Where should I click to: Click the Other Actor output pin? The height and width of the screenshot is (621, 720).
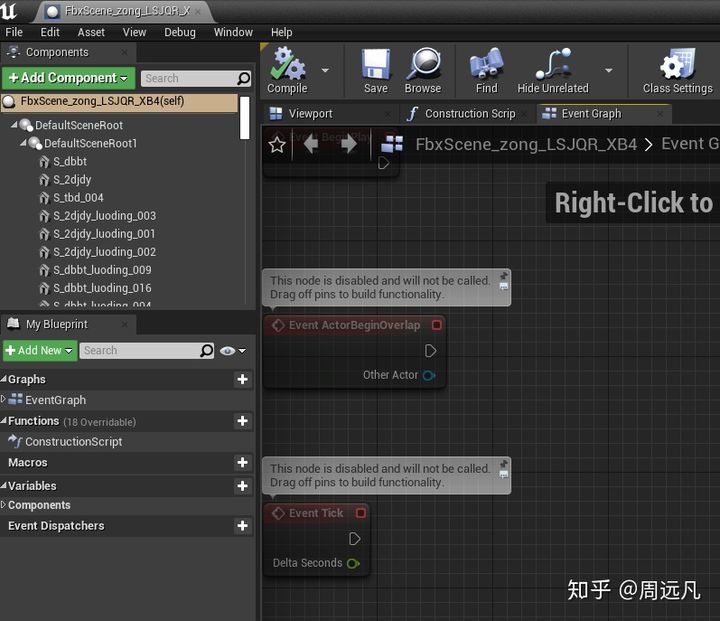pyautogui.click(x=429, y=375)
